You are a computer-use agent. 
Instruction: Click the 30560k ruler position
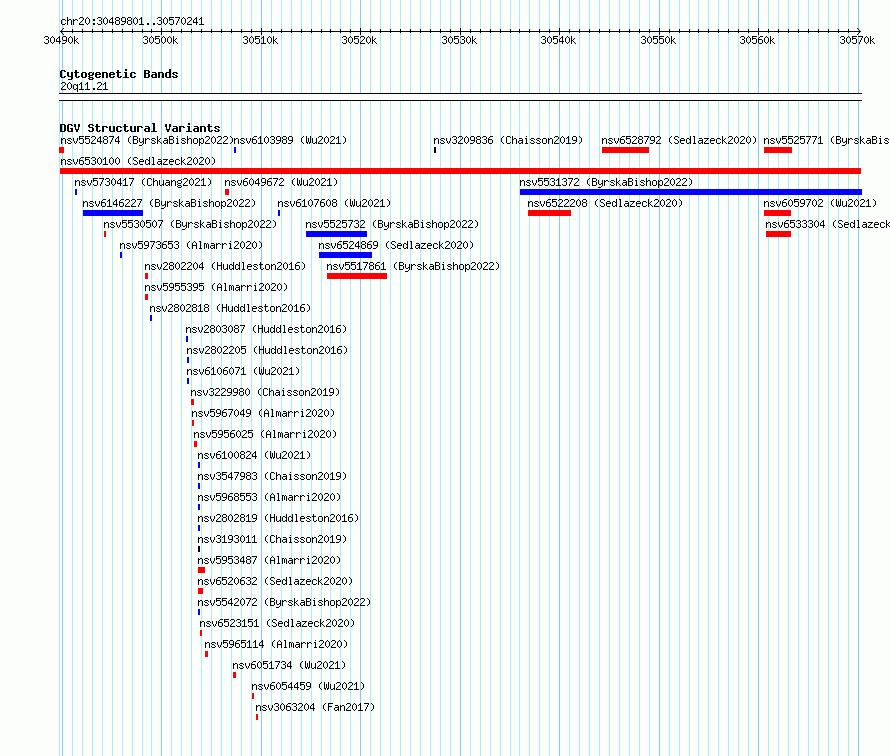pos(758,40)
